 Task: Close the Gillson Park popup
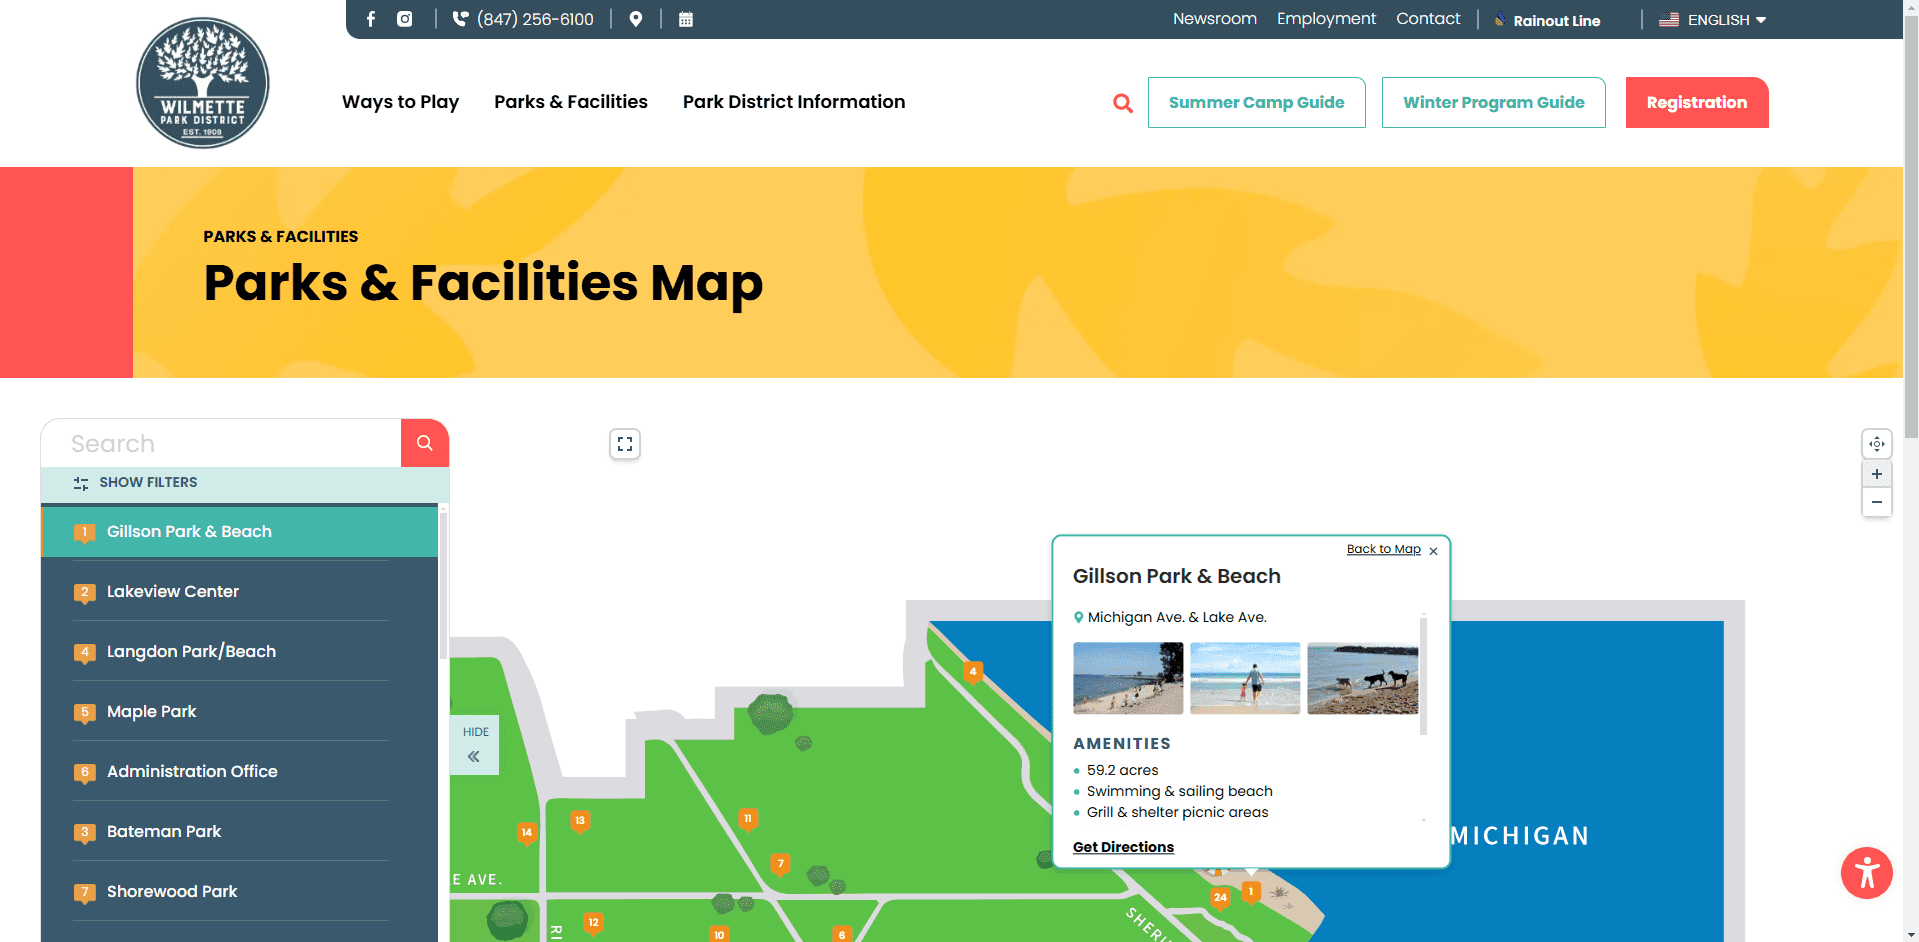point(1433,551)
